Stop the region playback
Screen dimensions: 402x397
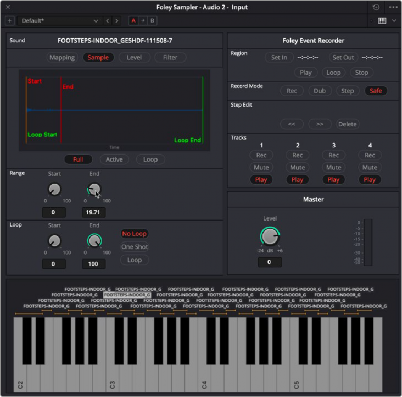[361, 72]
